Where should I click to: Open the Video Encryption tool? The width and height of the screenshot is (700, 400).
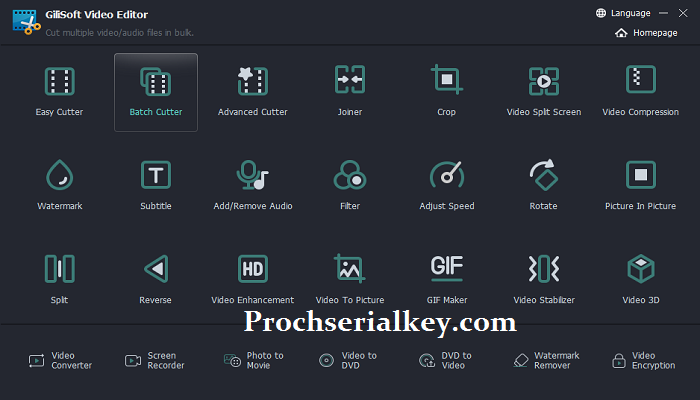643,360
